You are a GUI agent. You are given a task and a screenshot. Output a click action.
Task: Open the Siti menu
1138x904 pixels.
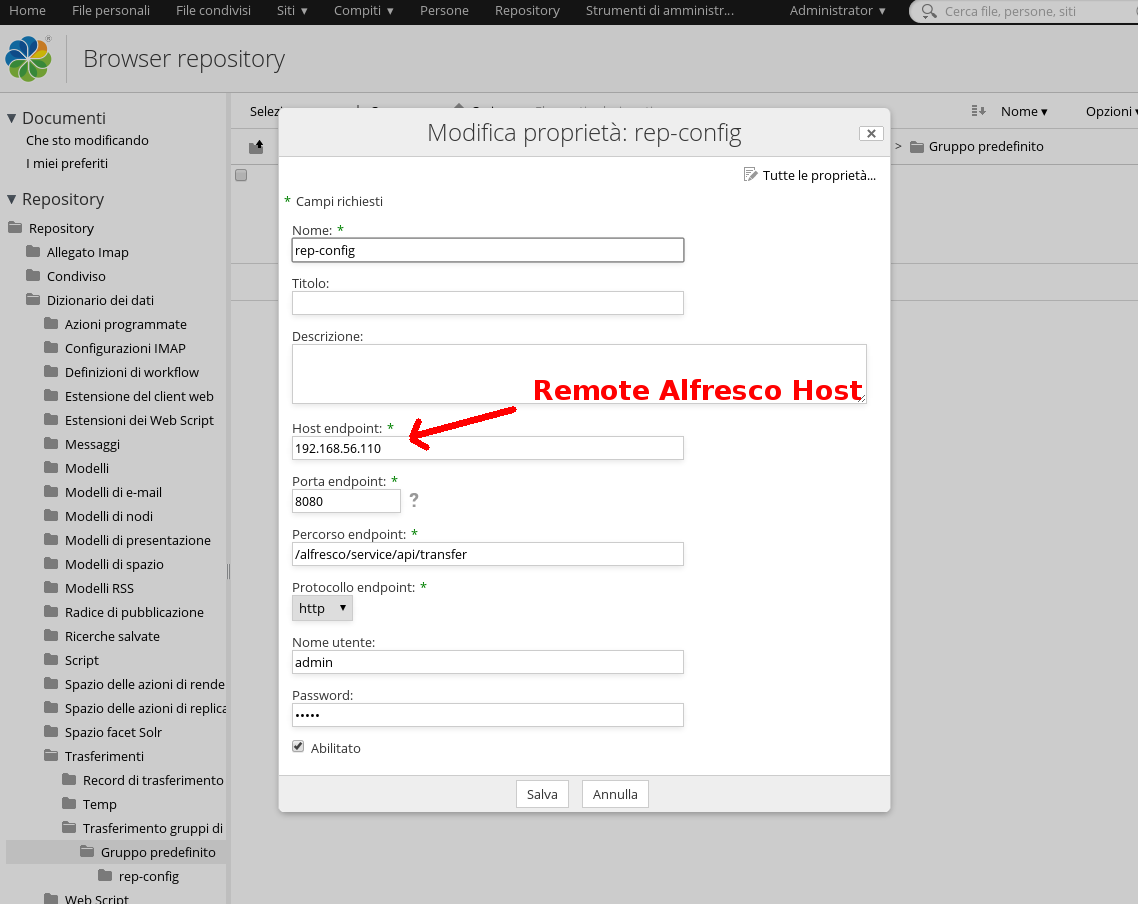tap(292, 11)
